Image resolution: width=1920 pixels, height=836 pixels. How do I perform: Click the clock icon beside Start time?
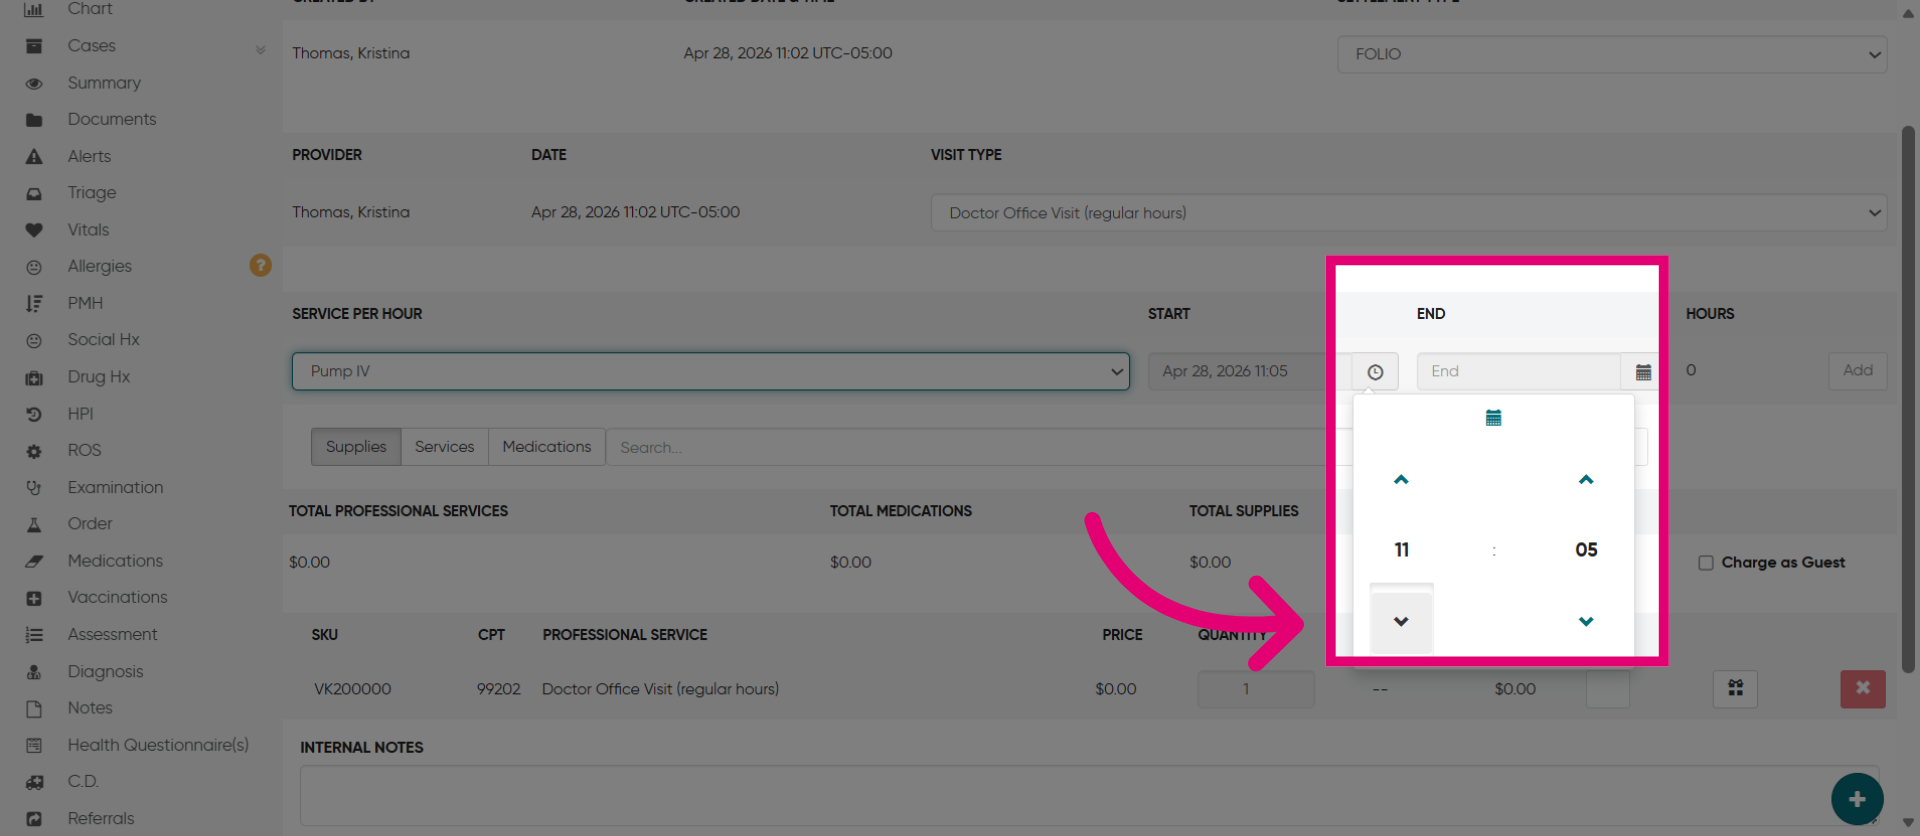tap(1375, 372)
